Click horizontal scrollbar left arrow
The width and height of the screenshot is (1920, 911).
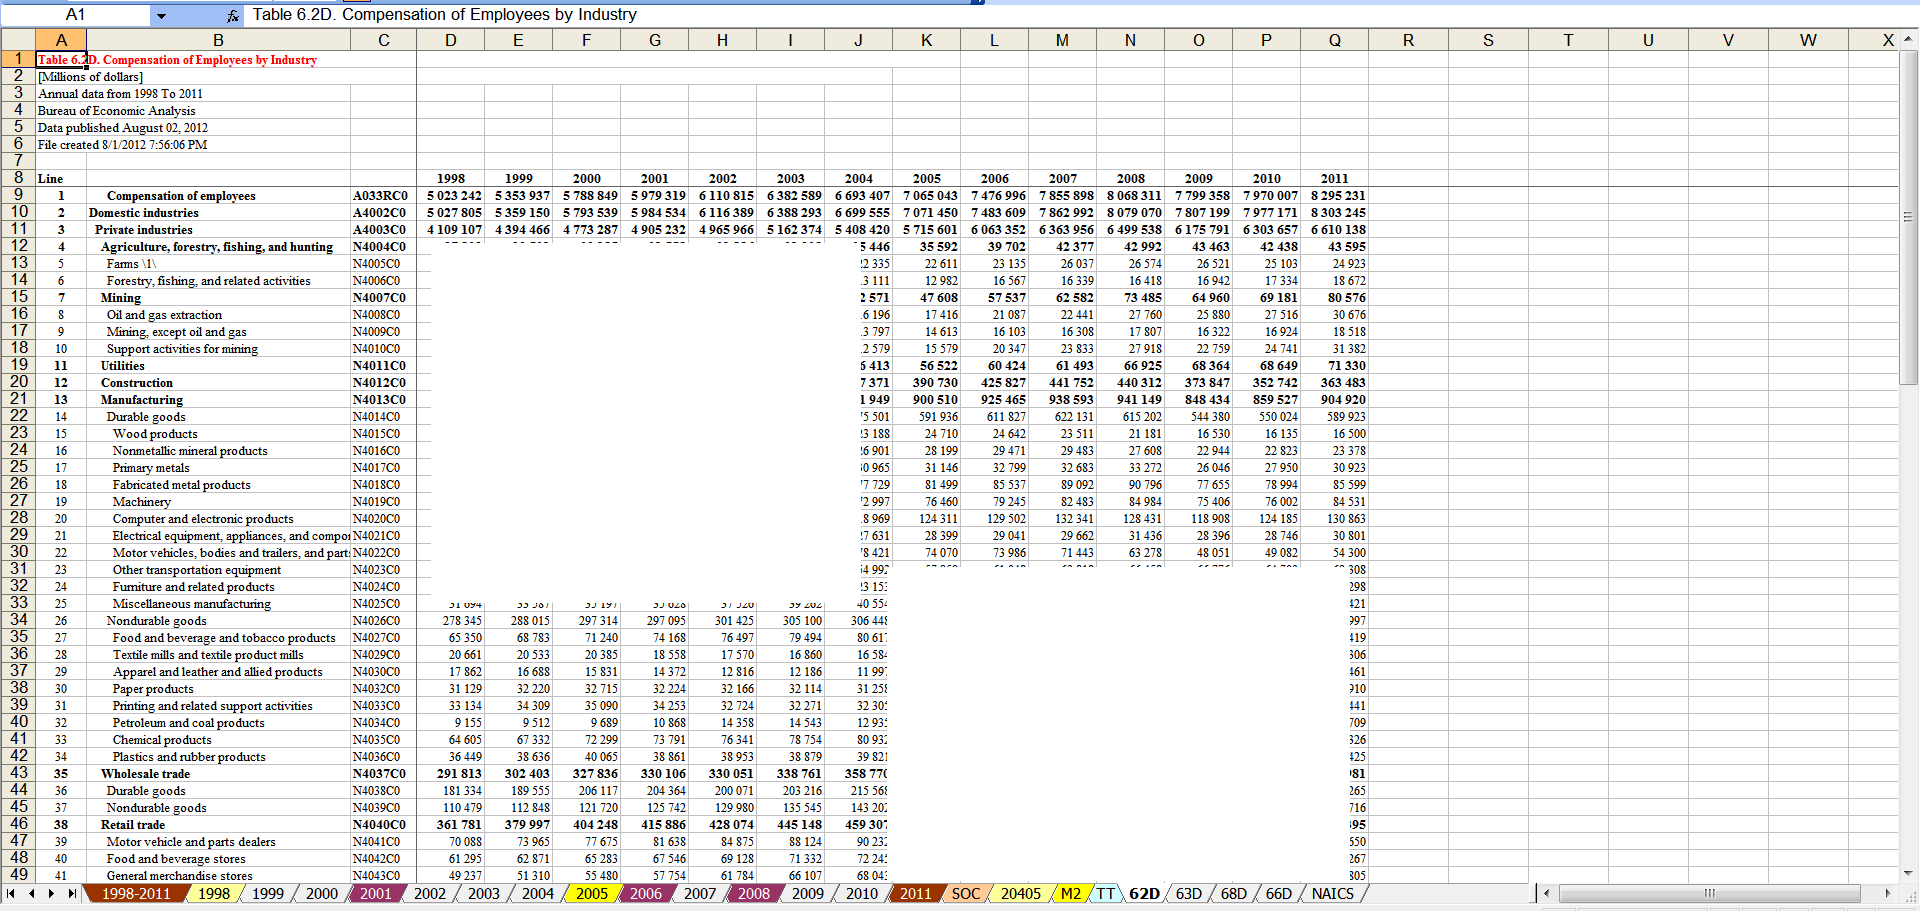tap(1546, 893)
